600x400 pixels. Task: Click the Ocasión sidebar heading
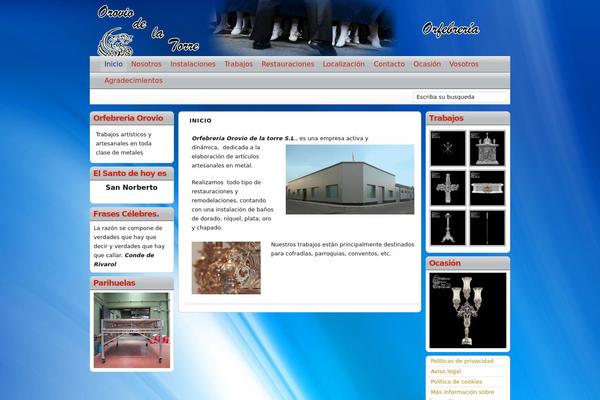[x=445, y=263]
